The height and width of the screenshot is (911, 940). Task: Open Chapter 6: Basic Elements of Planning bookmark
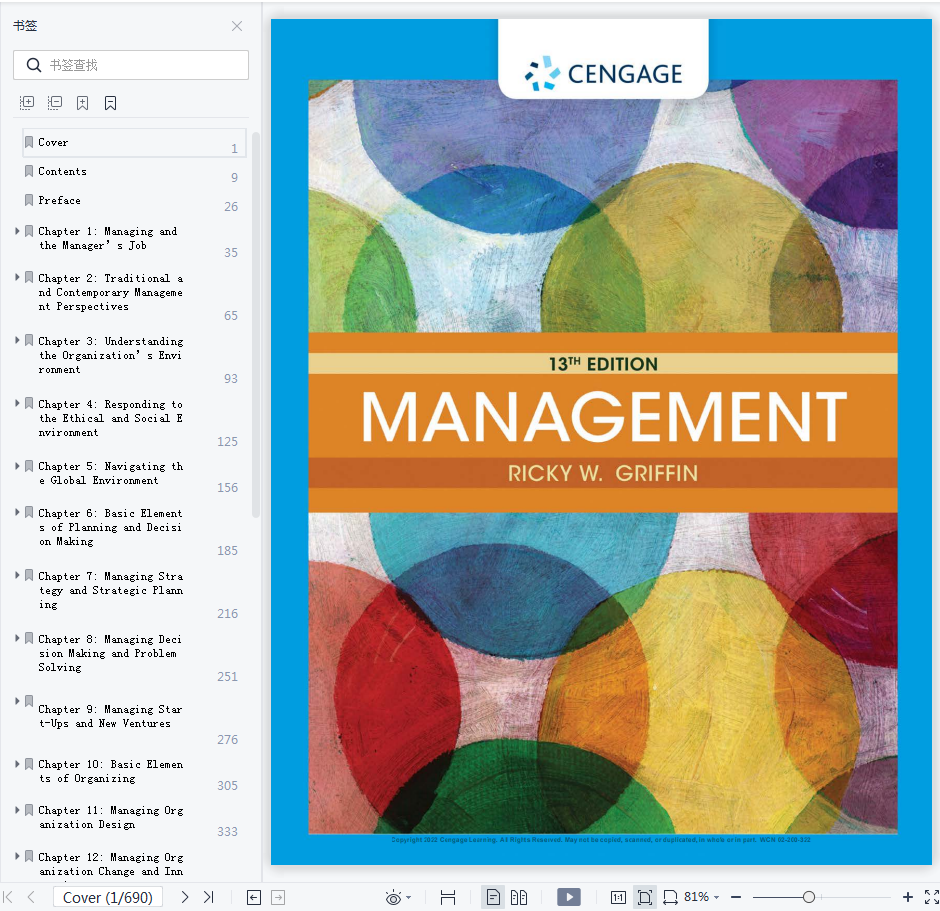[111, 527]
